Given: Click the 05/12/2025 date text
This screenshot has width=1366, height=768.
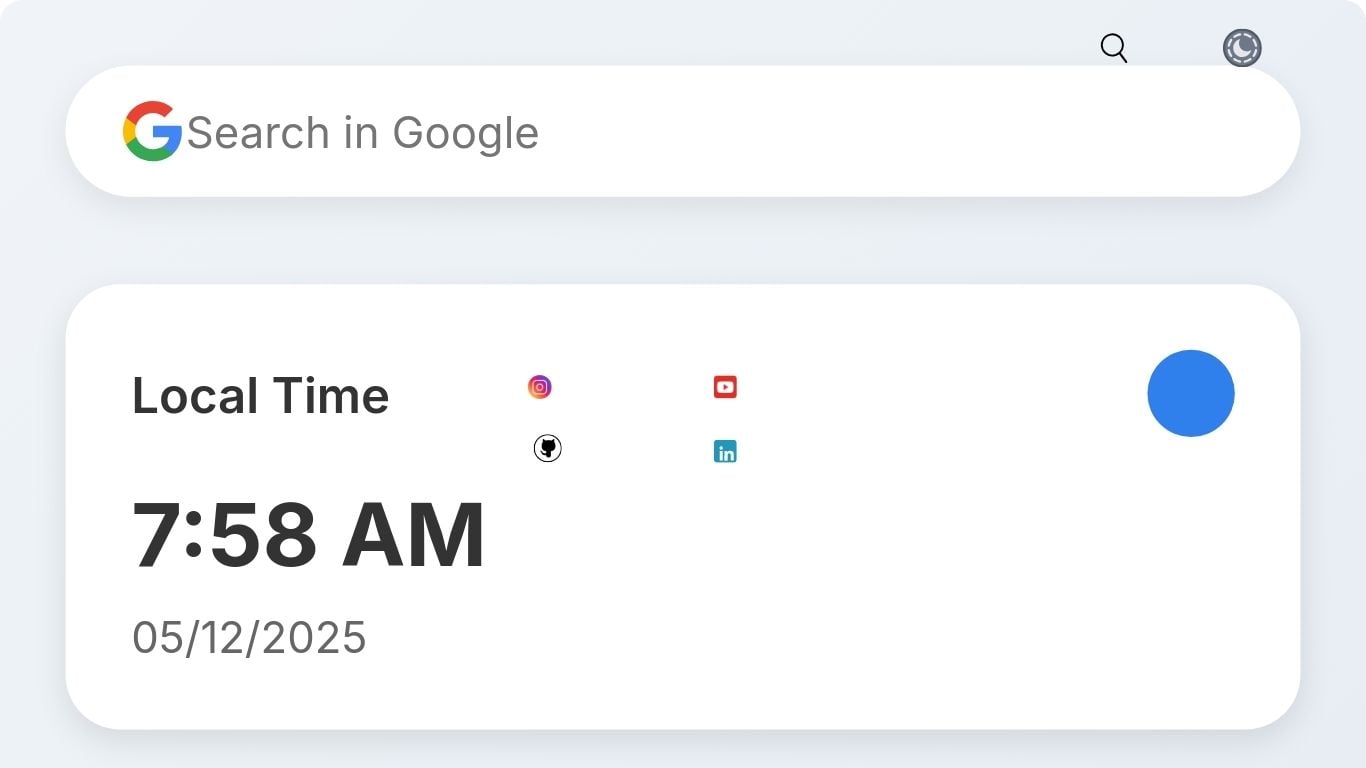Looking at the screenshot, I should point(249,637).
